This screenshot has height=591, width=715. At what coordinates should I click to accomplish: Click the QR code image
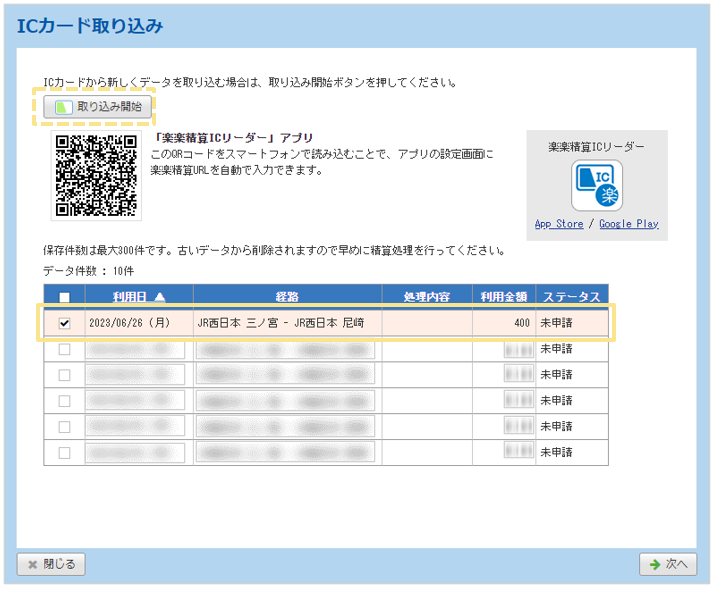click(x=96, y=175)
